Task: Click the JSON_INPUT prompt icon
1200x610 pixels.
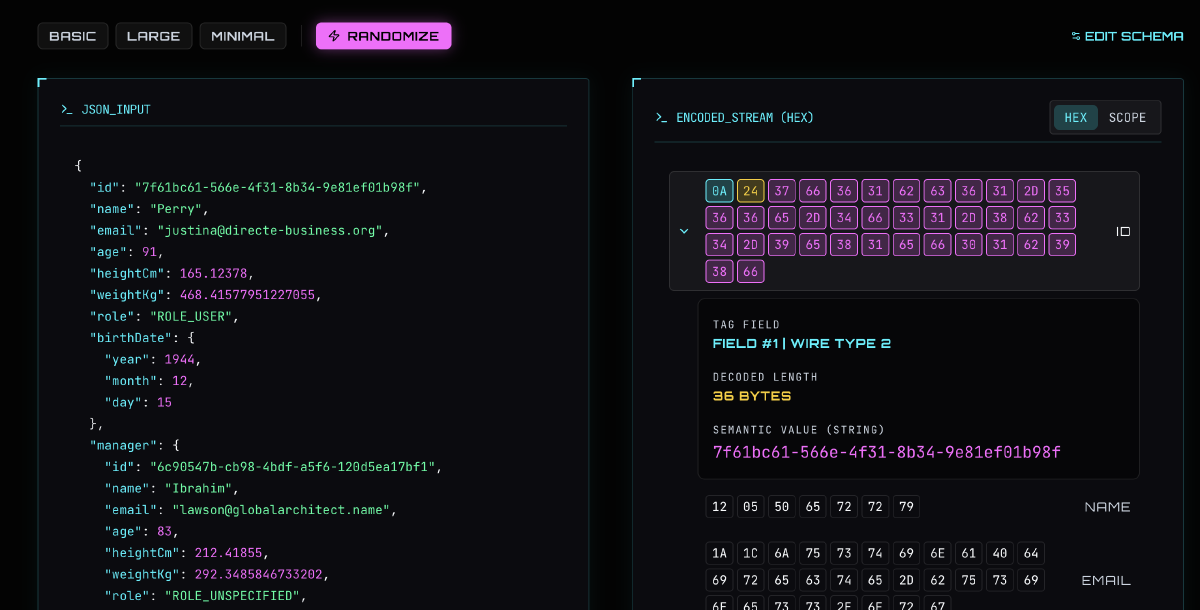Action: (x=66, y=109)
